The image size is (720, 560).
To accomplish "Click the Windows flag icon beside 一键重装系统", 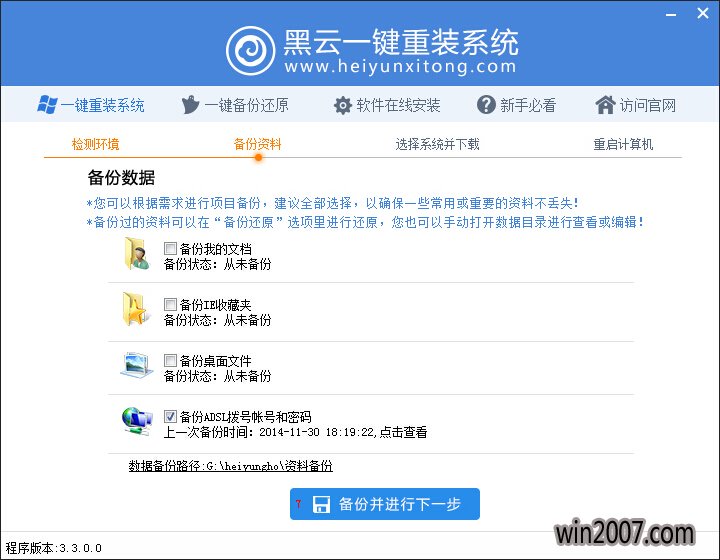I will point(47,105).
